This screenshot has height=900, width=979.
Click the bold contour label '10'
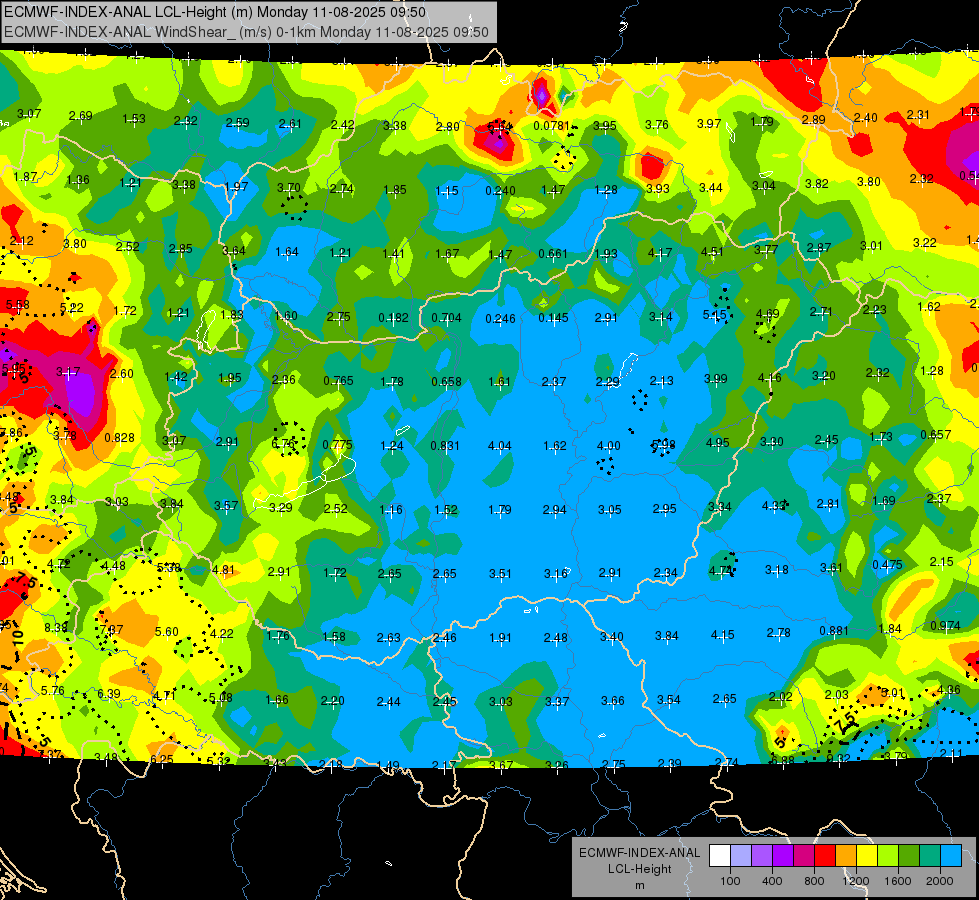17,638
